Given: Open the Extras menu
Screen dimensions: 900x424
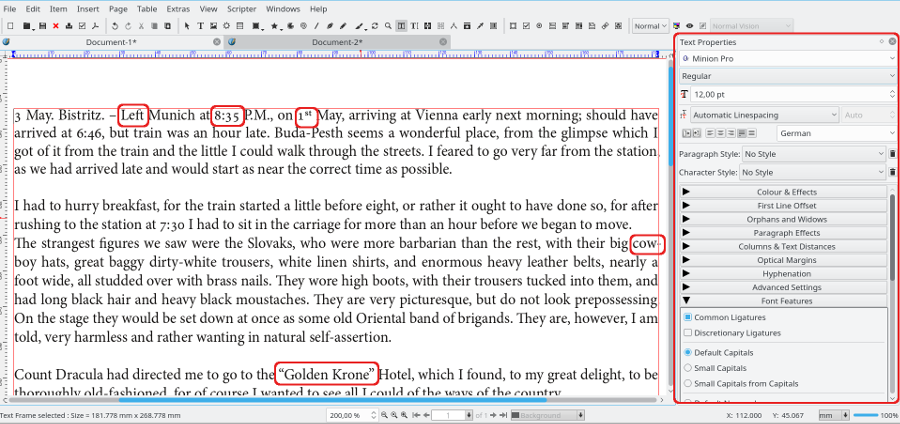Looking at the screenshot, I should [178, 9].
